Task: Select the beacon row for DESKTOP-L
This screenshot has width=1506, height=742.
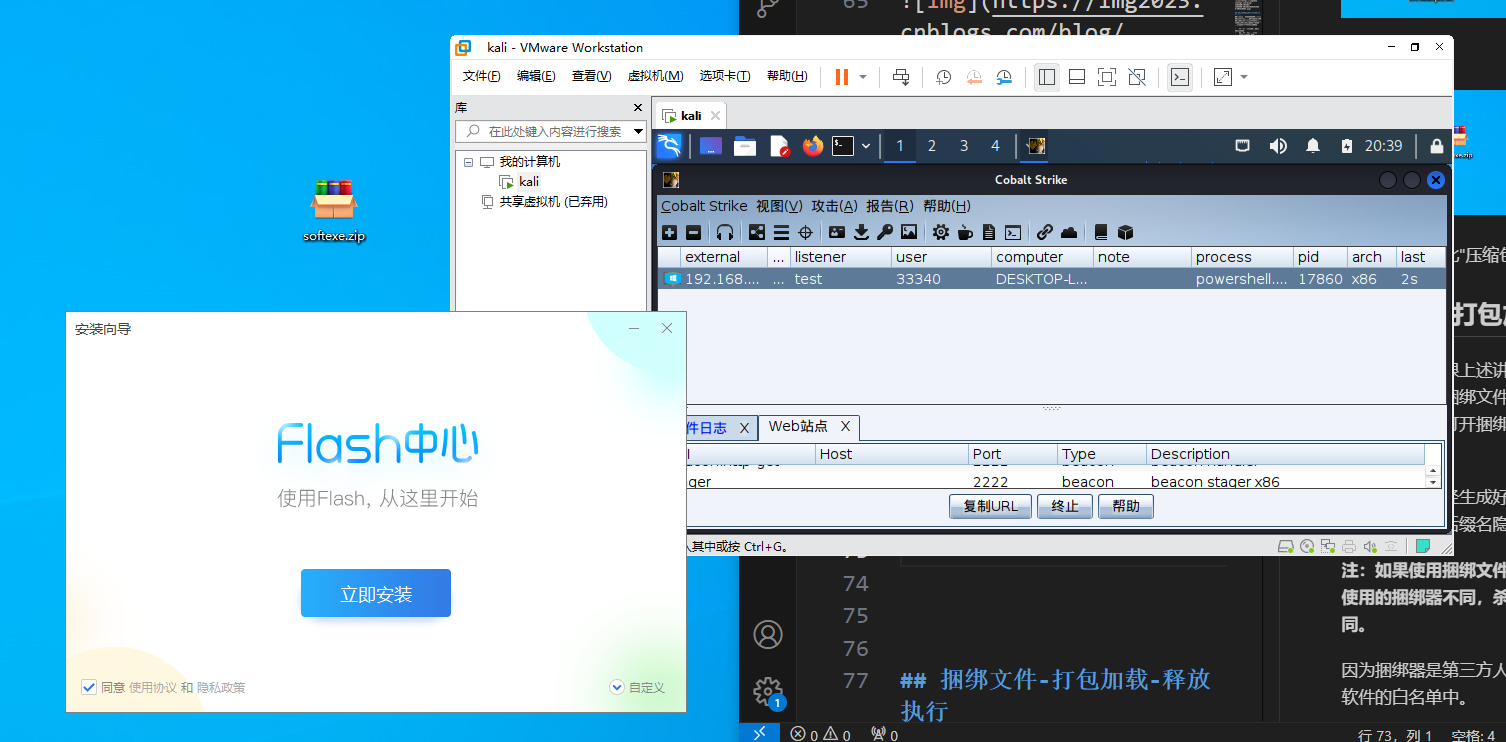Action: pyautogui.click(x=1051, y=279)
